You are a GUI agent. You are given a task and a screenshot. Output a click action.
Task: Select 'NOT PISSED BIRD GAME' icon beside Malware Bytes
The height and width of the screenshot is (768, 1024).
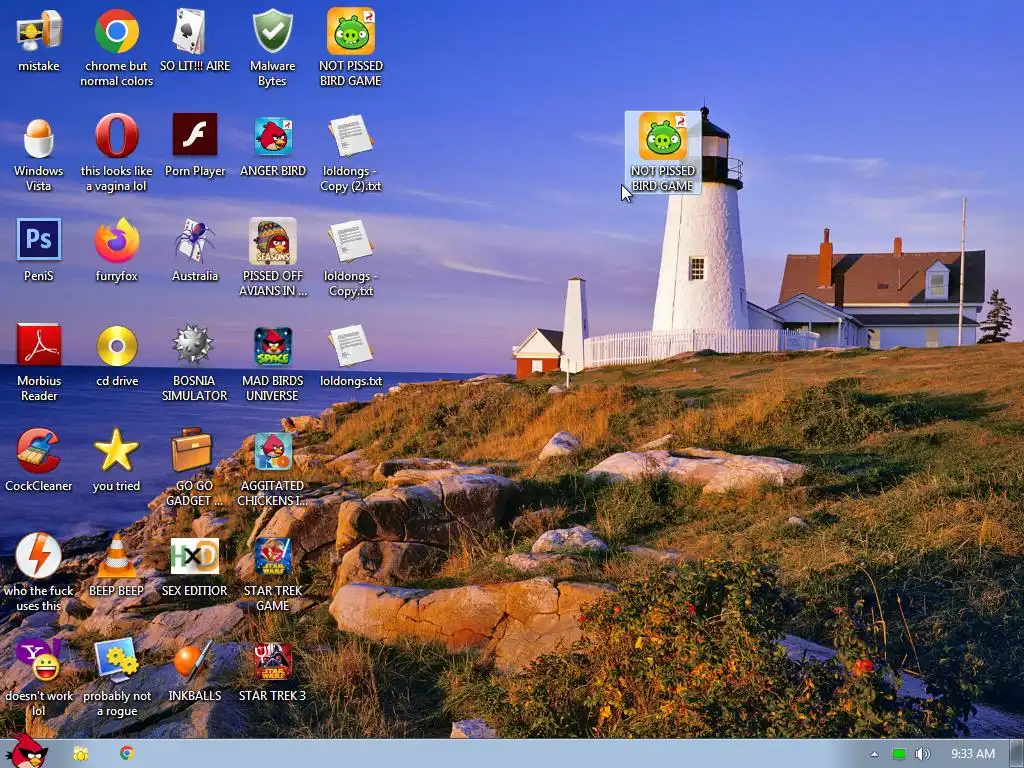351,31
